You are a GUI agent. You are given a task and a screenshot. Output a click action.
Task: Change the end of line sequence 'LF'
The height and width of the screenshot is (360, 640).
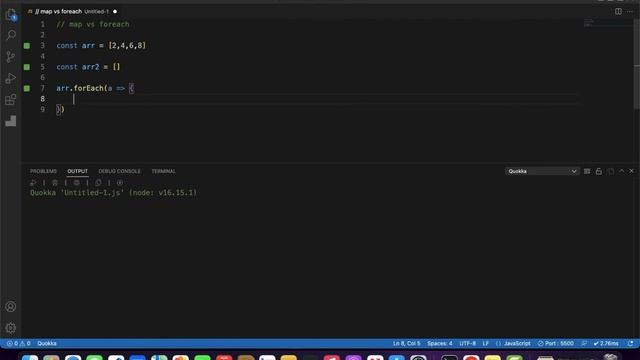tap(486, 343)
